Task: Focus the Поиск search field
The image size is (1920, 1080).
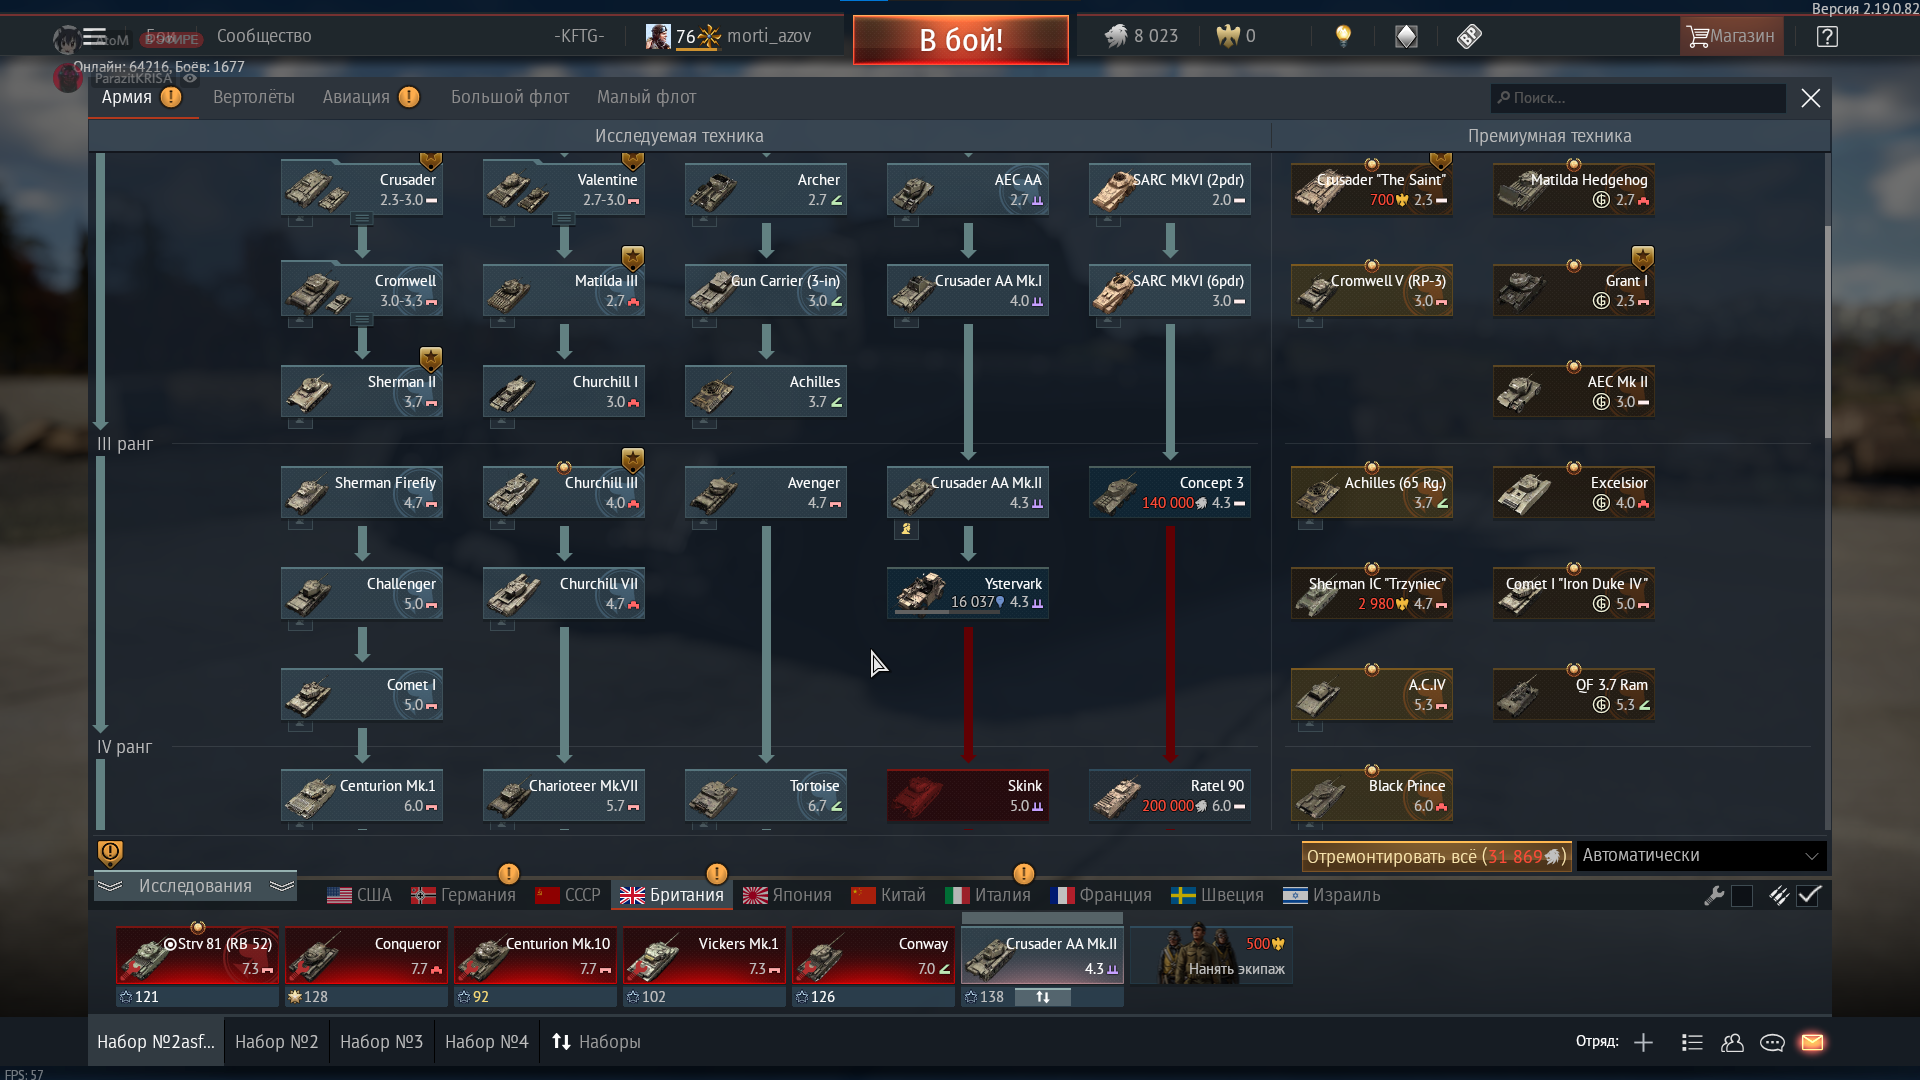Action: 1638,98
